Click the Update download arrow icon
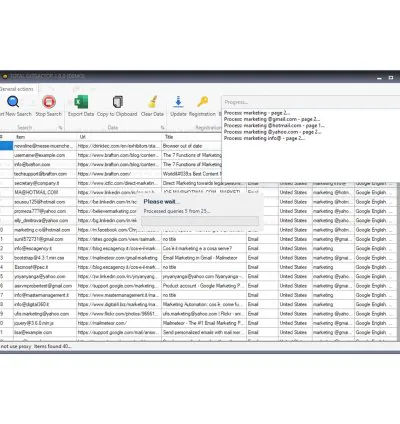The image size is (400, 424). click(x=178, y=102)
